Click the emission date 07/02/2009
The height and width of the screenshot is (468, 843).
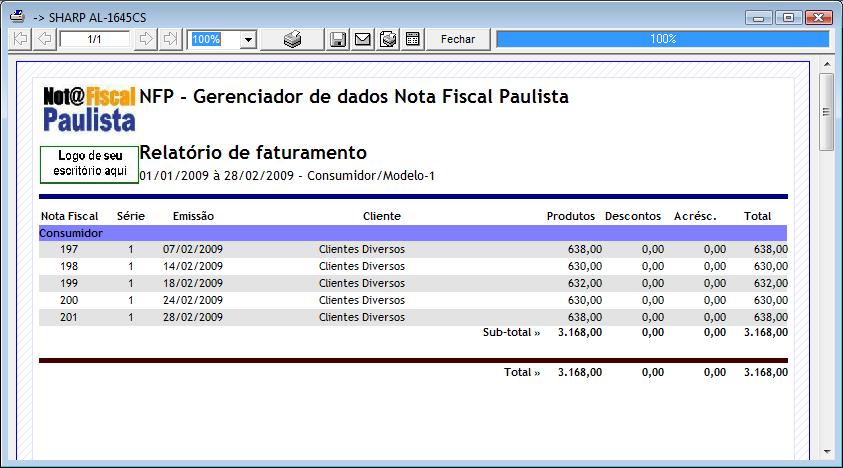coord(193,250)
